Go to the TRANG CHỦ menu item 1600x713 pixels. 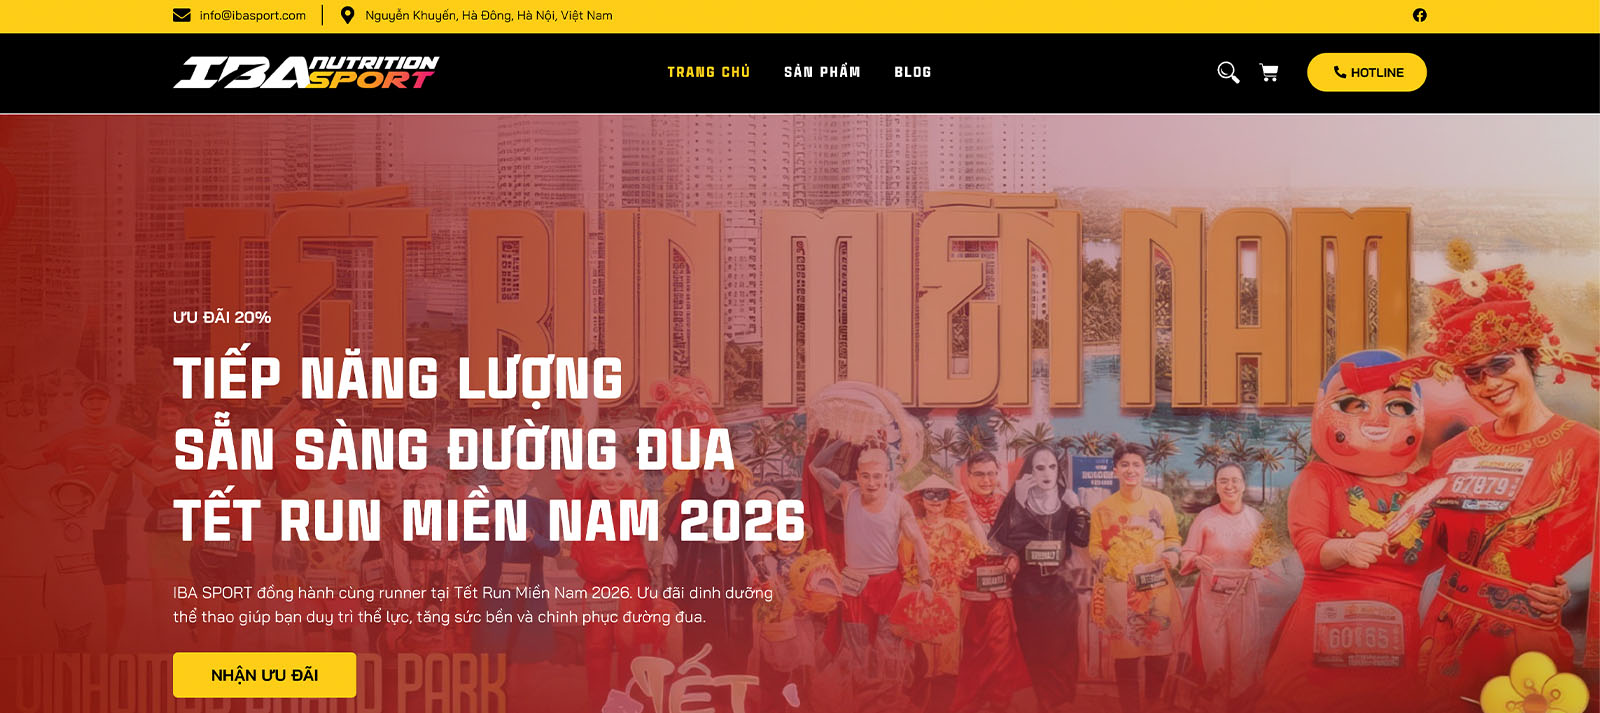709,72
